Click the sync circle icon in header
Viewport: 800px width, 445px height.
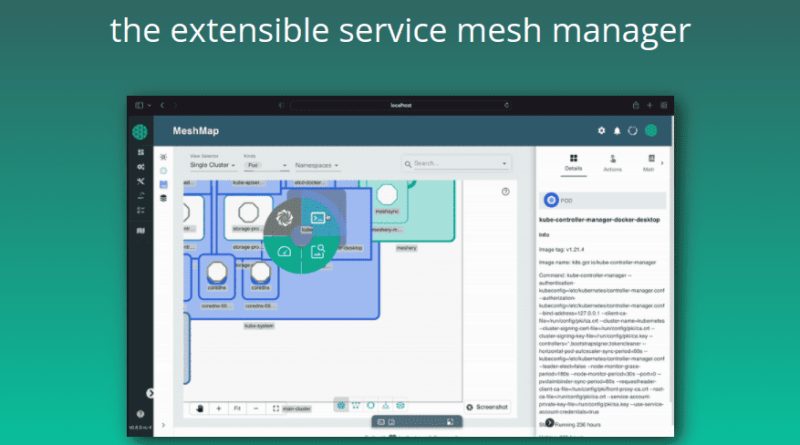coord(633,131)
